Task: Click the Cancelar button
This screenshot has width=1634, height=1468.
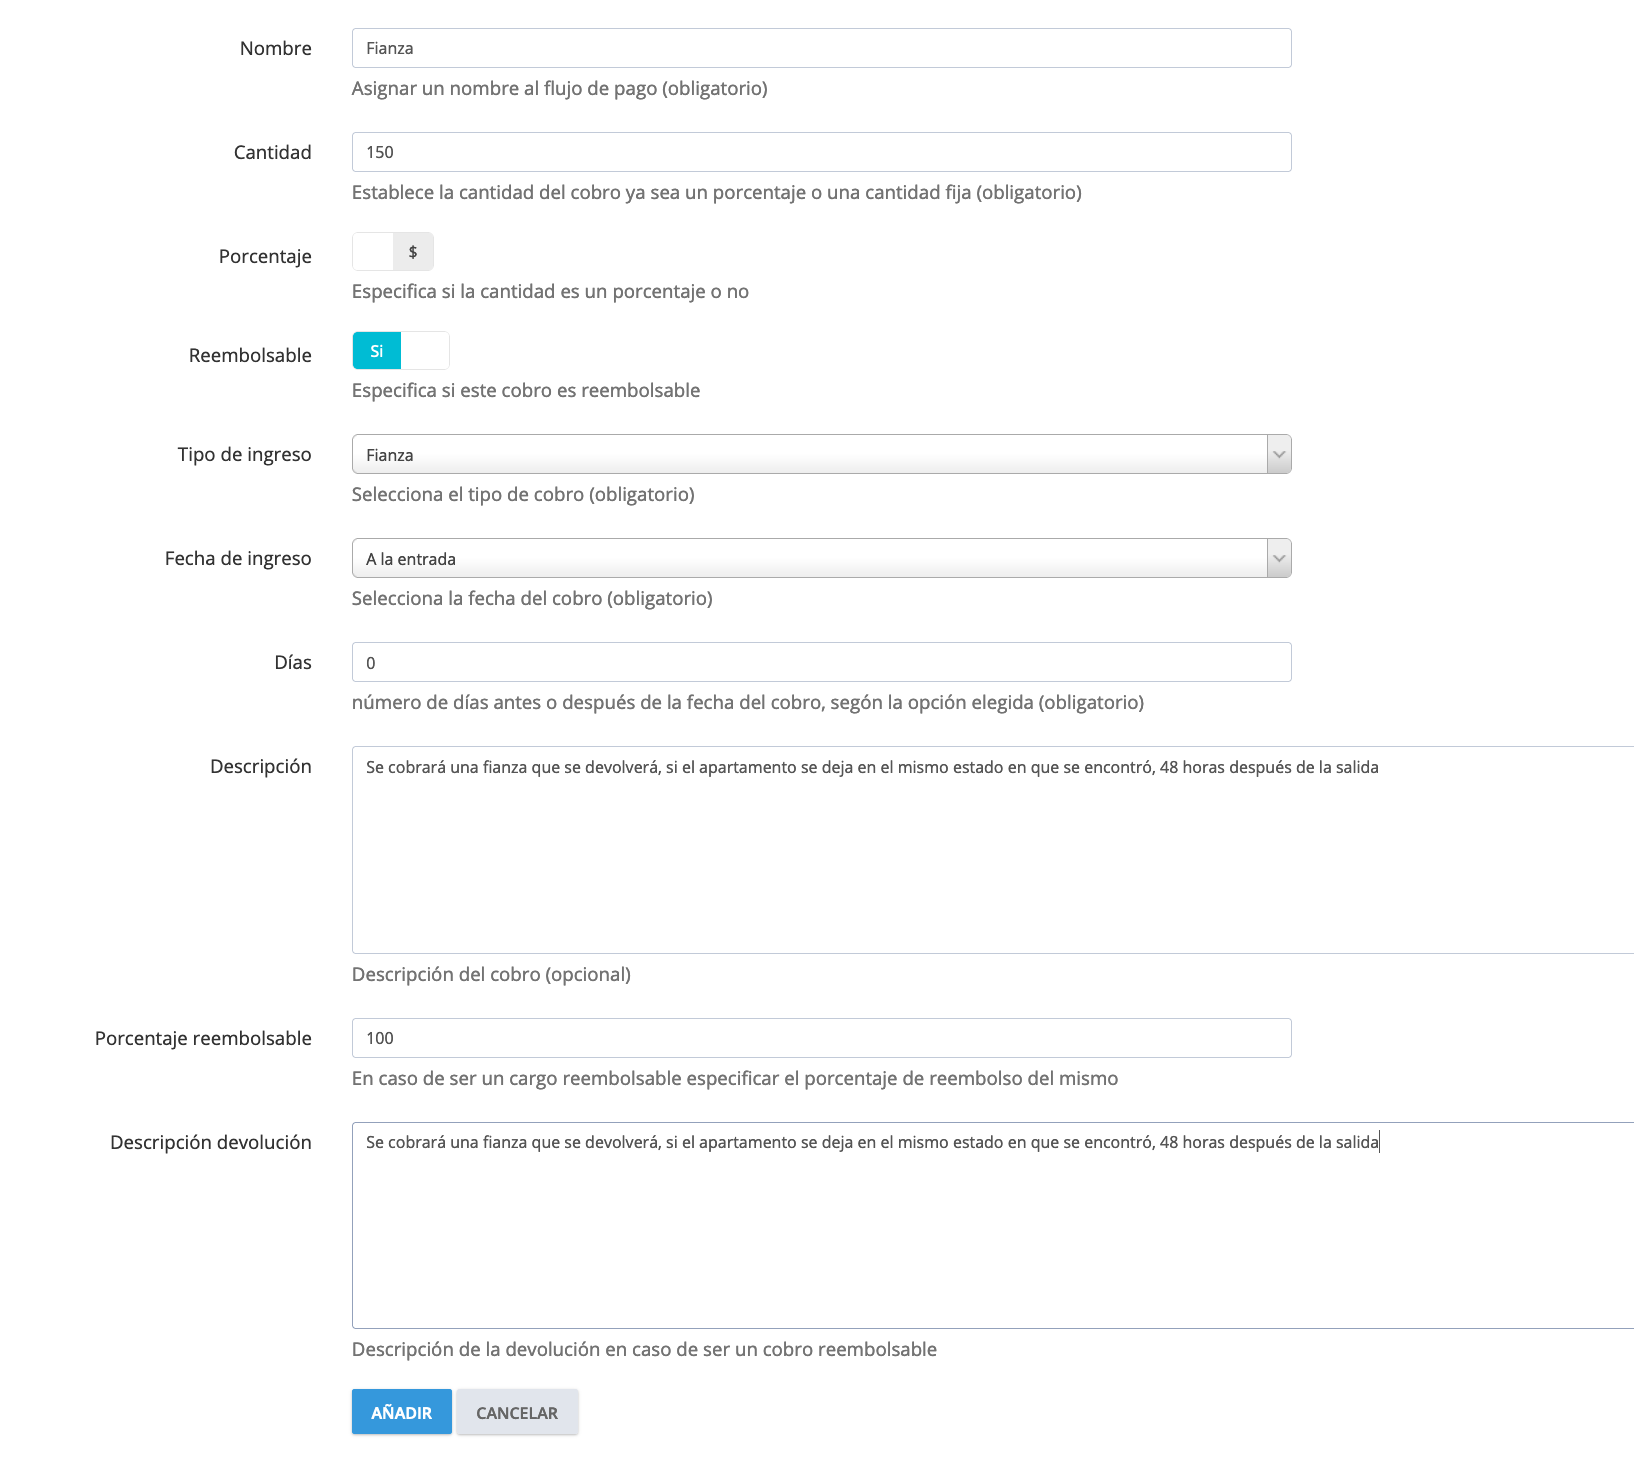Action: pos(517,1413)
